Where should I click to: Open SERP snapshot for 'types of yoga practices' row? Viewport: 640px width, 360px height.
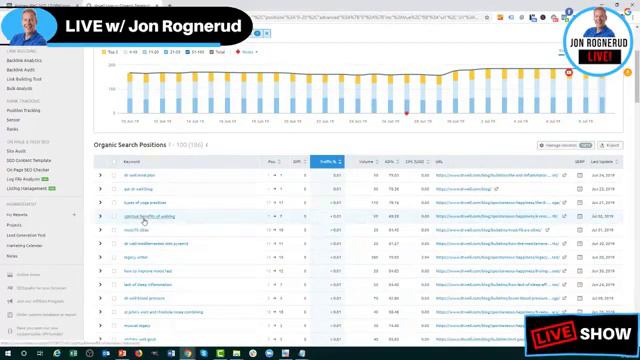point(580,202)
